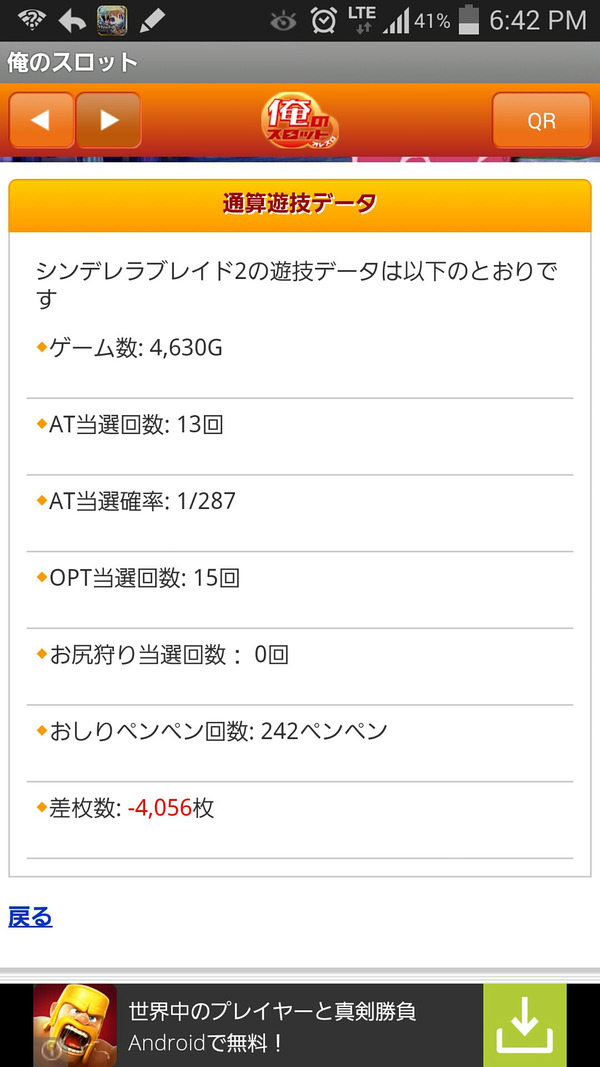600x1067 pixels.
Task: Tap the back arrow navigation button
Action: pyautogui.click(x=41, y=120)
